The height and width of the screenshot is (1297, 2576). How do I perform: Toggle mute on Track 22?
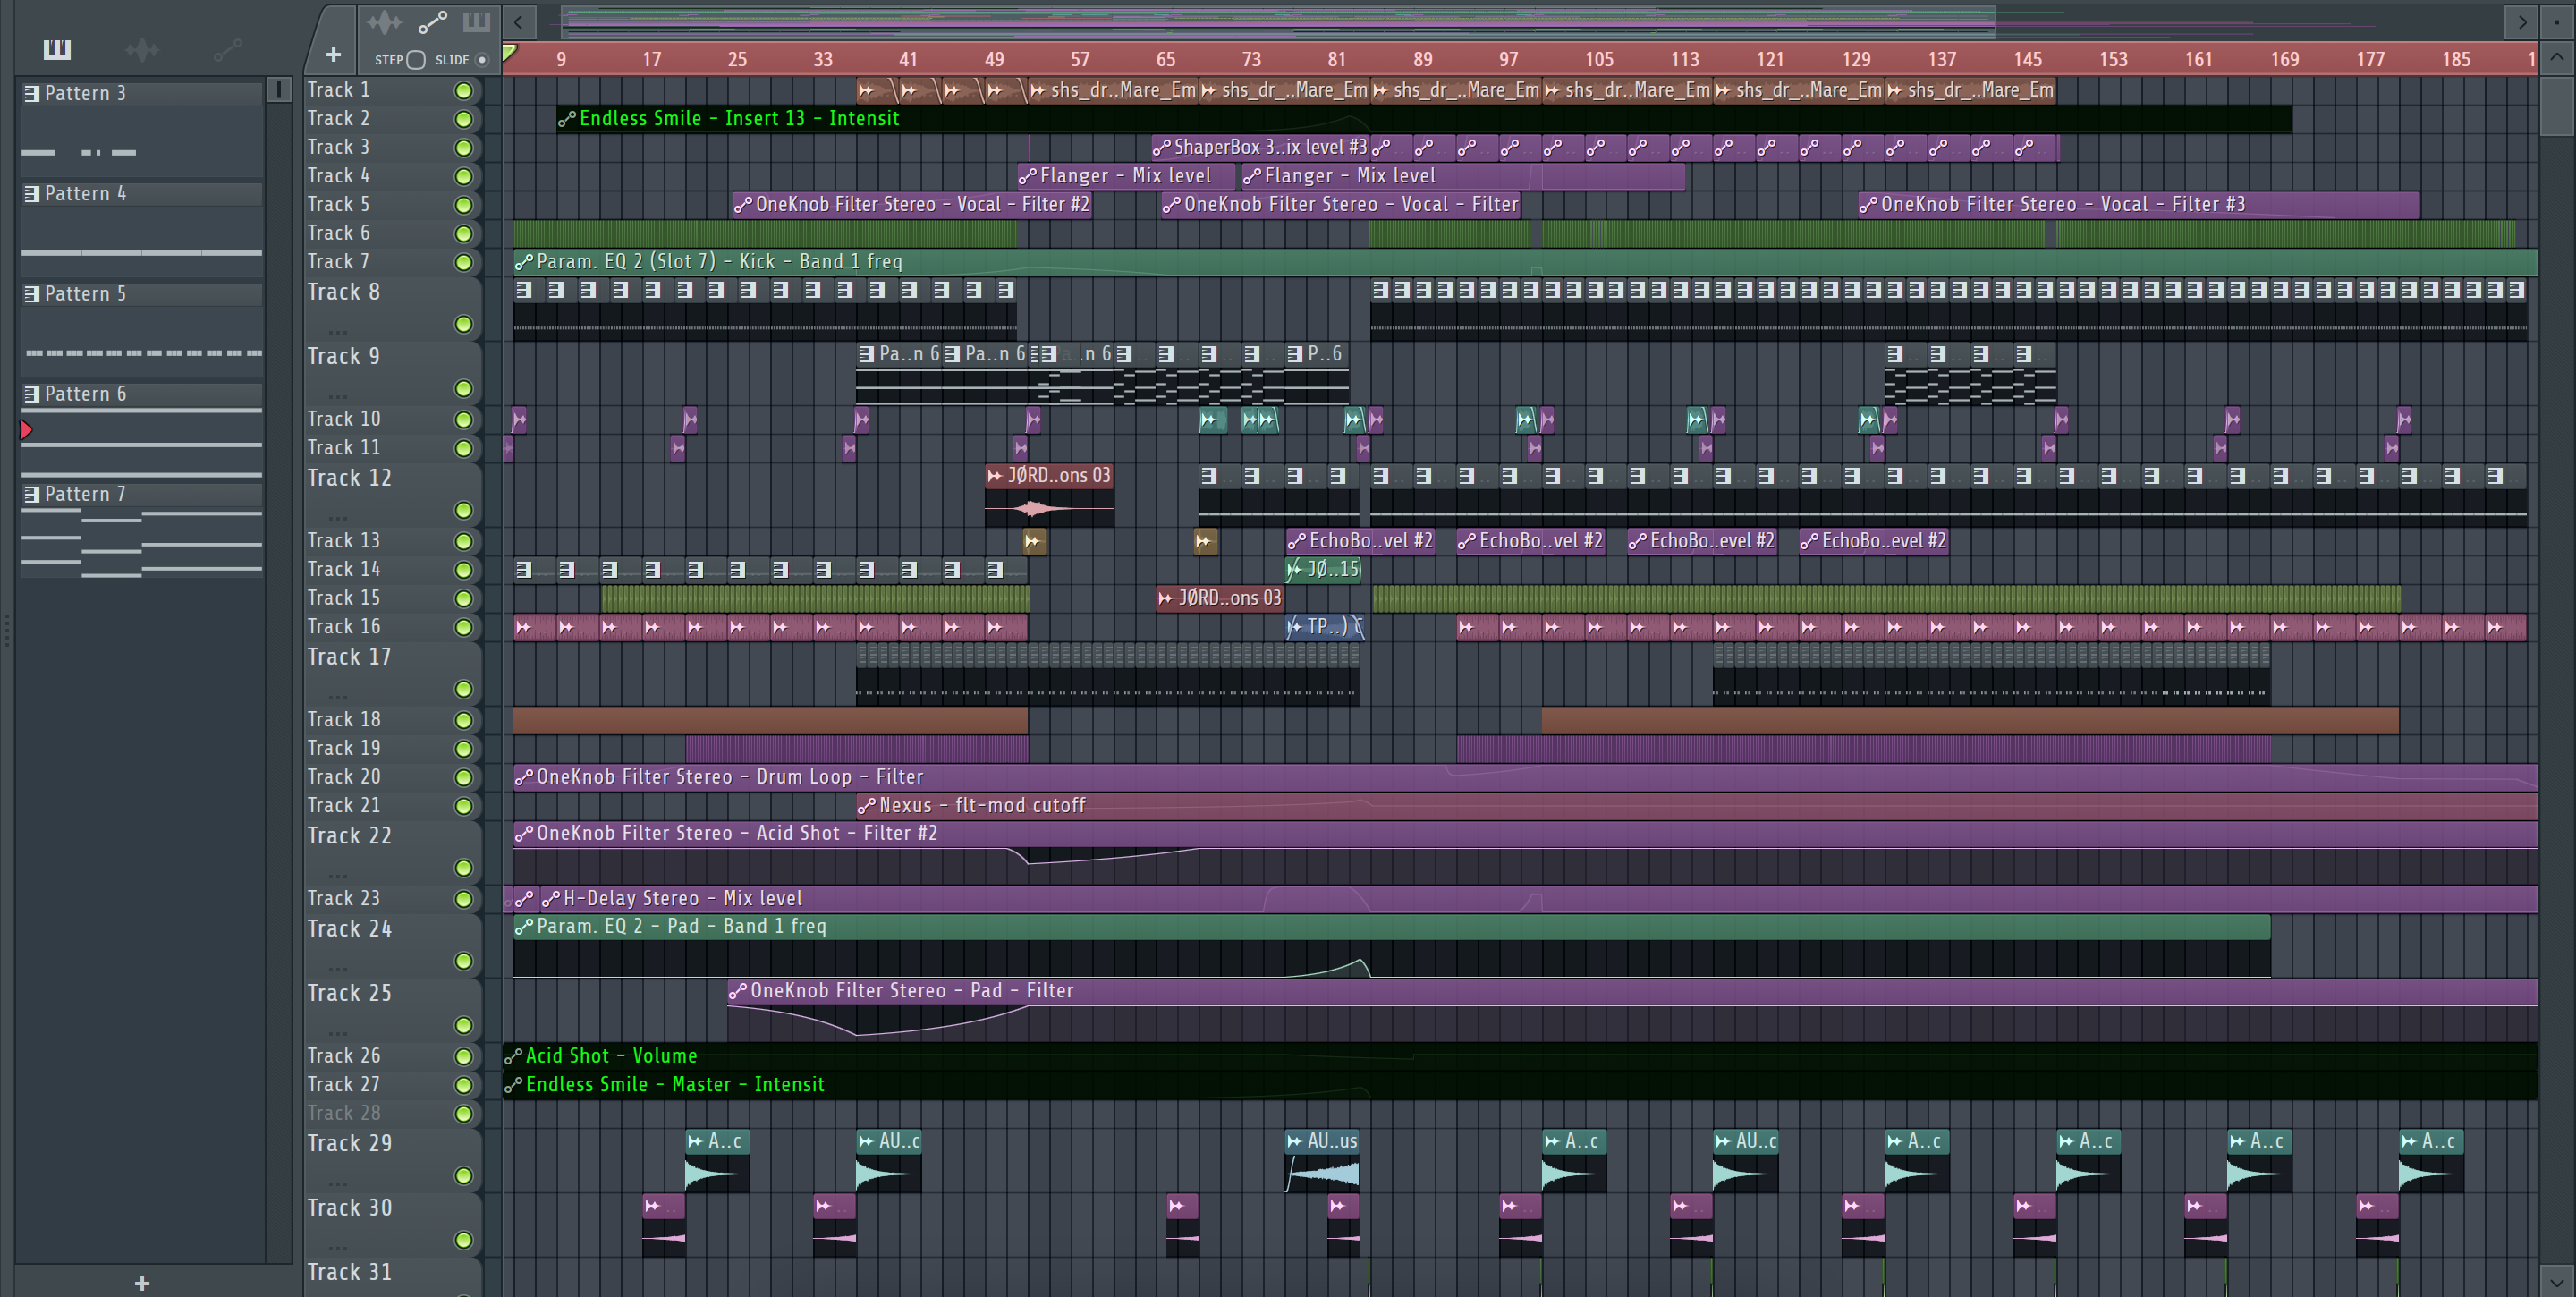click(x=463, y=868)
